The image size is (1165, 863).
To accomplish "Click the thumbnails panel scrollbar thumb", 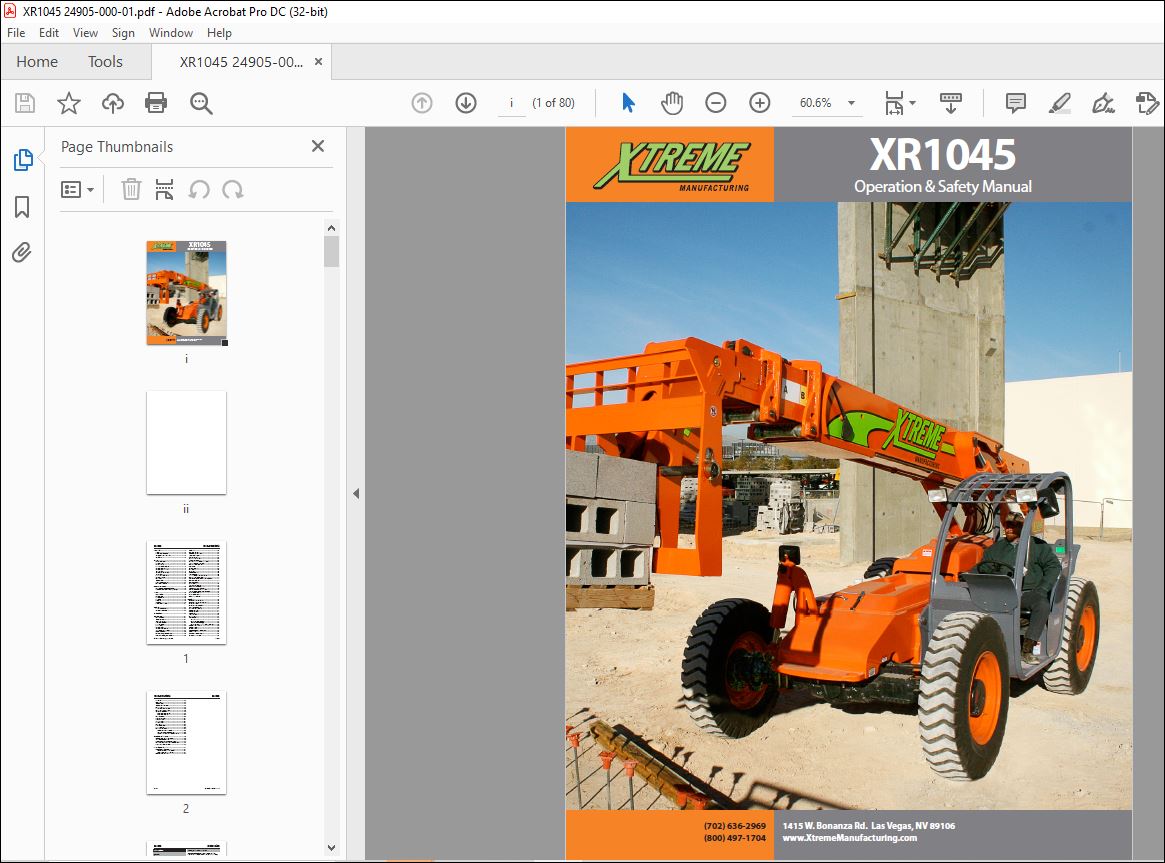I will pyautogui.click(x=331, y=251).
